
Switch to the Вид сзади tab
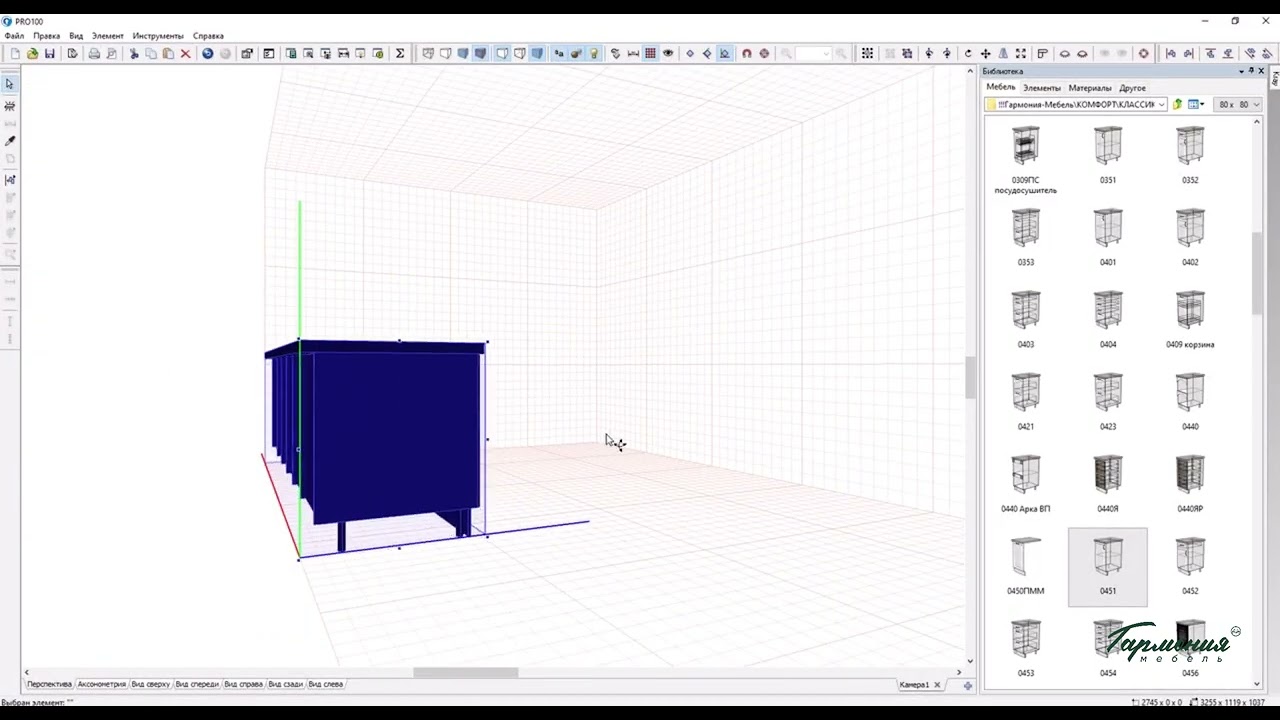click(x=286, y=684)
